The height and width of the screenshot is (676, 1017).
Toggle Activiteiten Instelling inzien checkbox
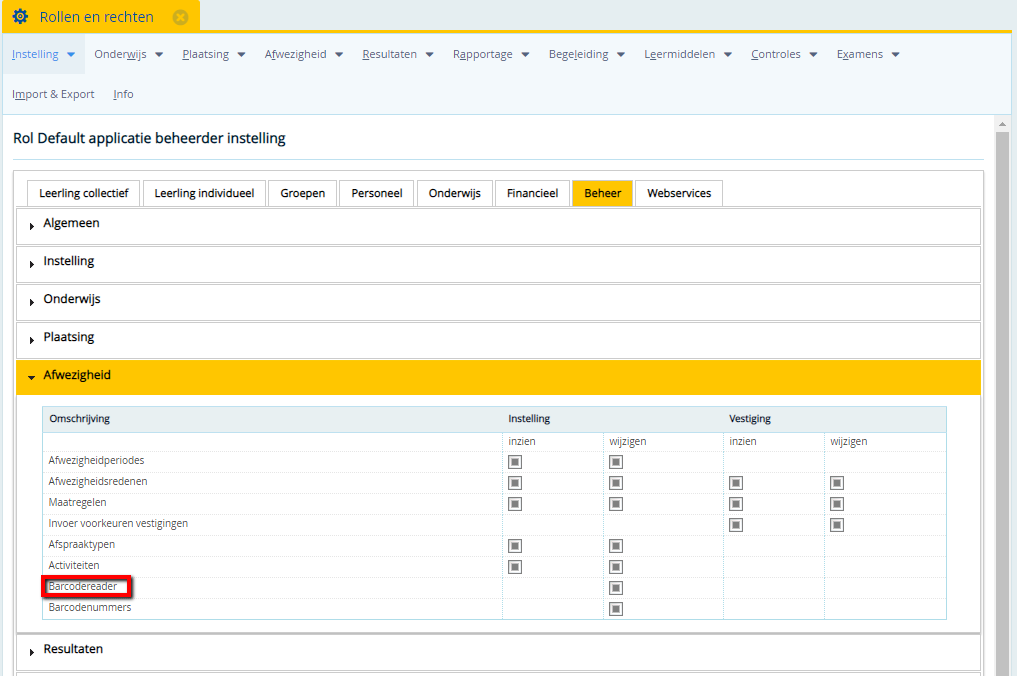click(515, 567)
